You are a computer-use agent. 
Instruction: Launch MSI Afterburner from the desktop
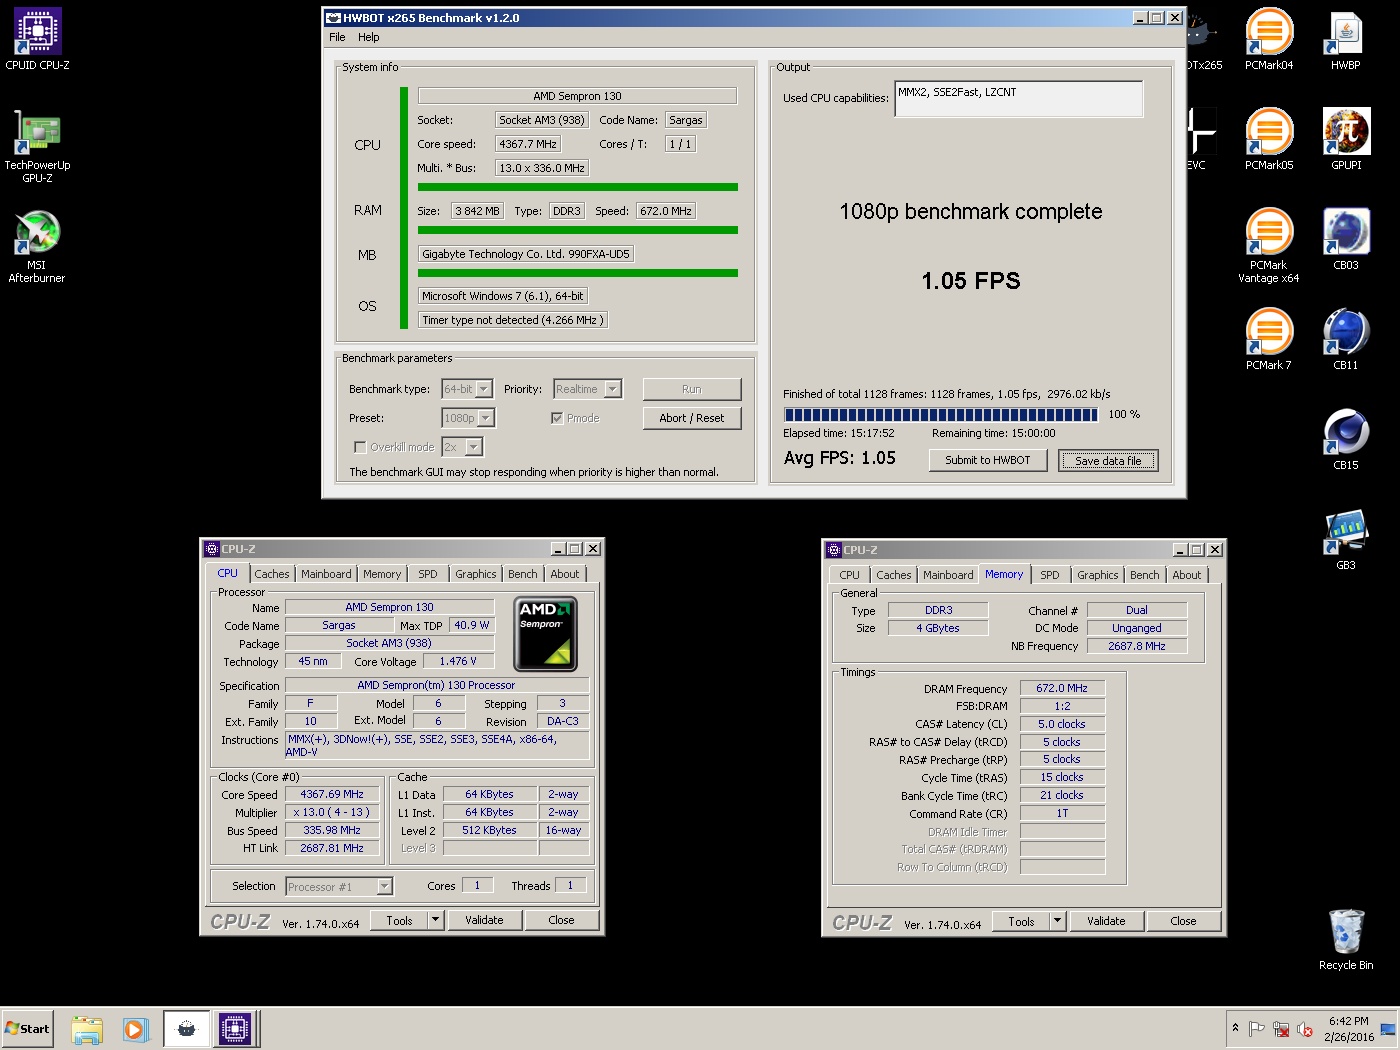(37, 247)
